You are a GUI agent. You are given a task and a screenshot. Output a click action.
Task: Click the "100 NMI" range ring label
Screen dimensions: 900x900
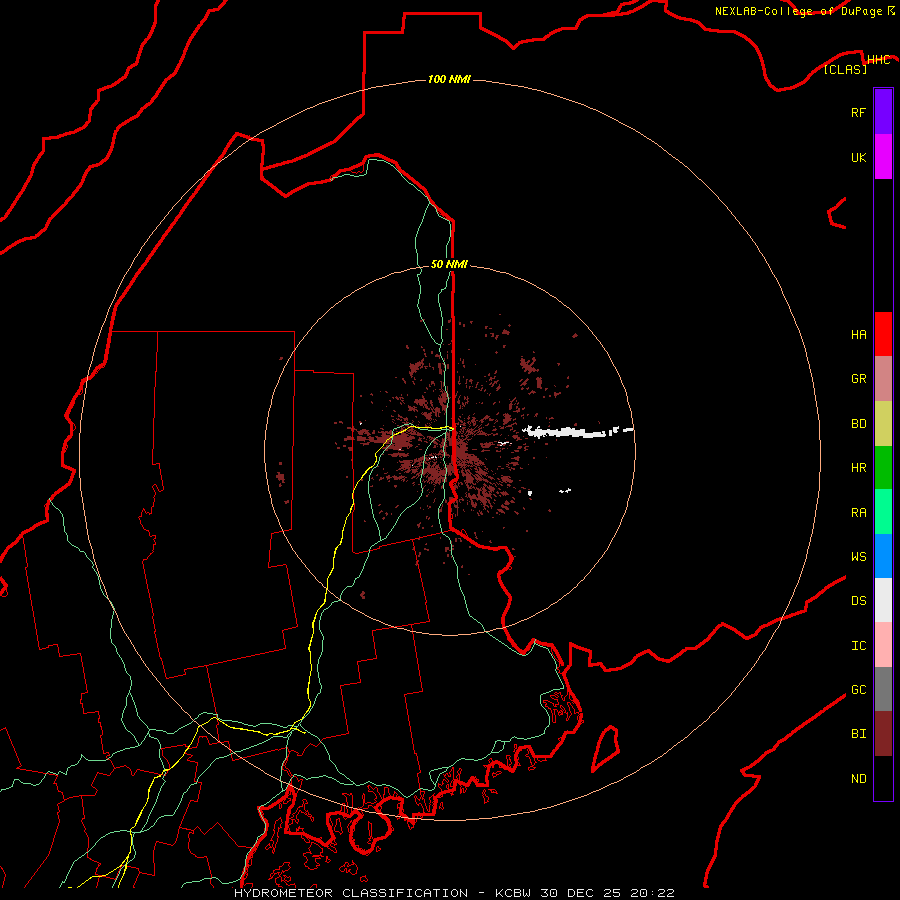click(x=449, y=79)
